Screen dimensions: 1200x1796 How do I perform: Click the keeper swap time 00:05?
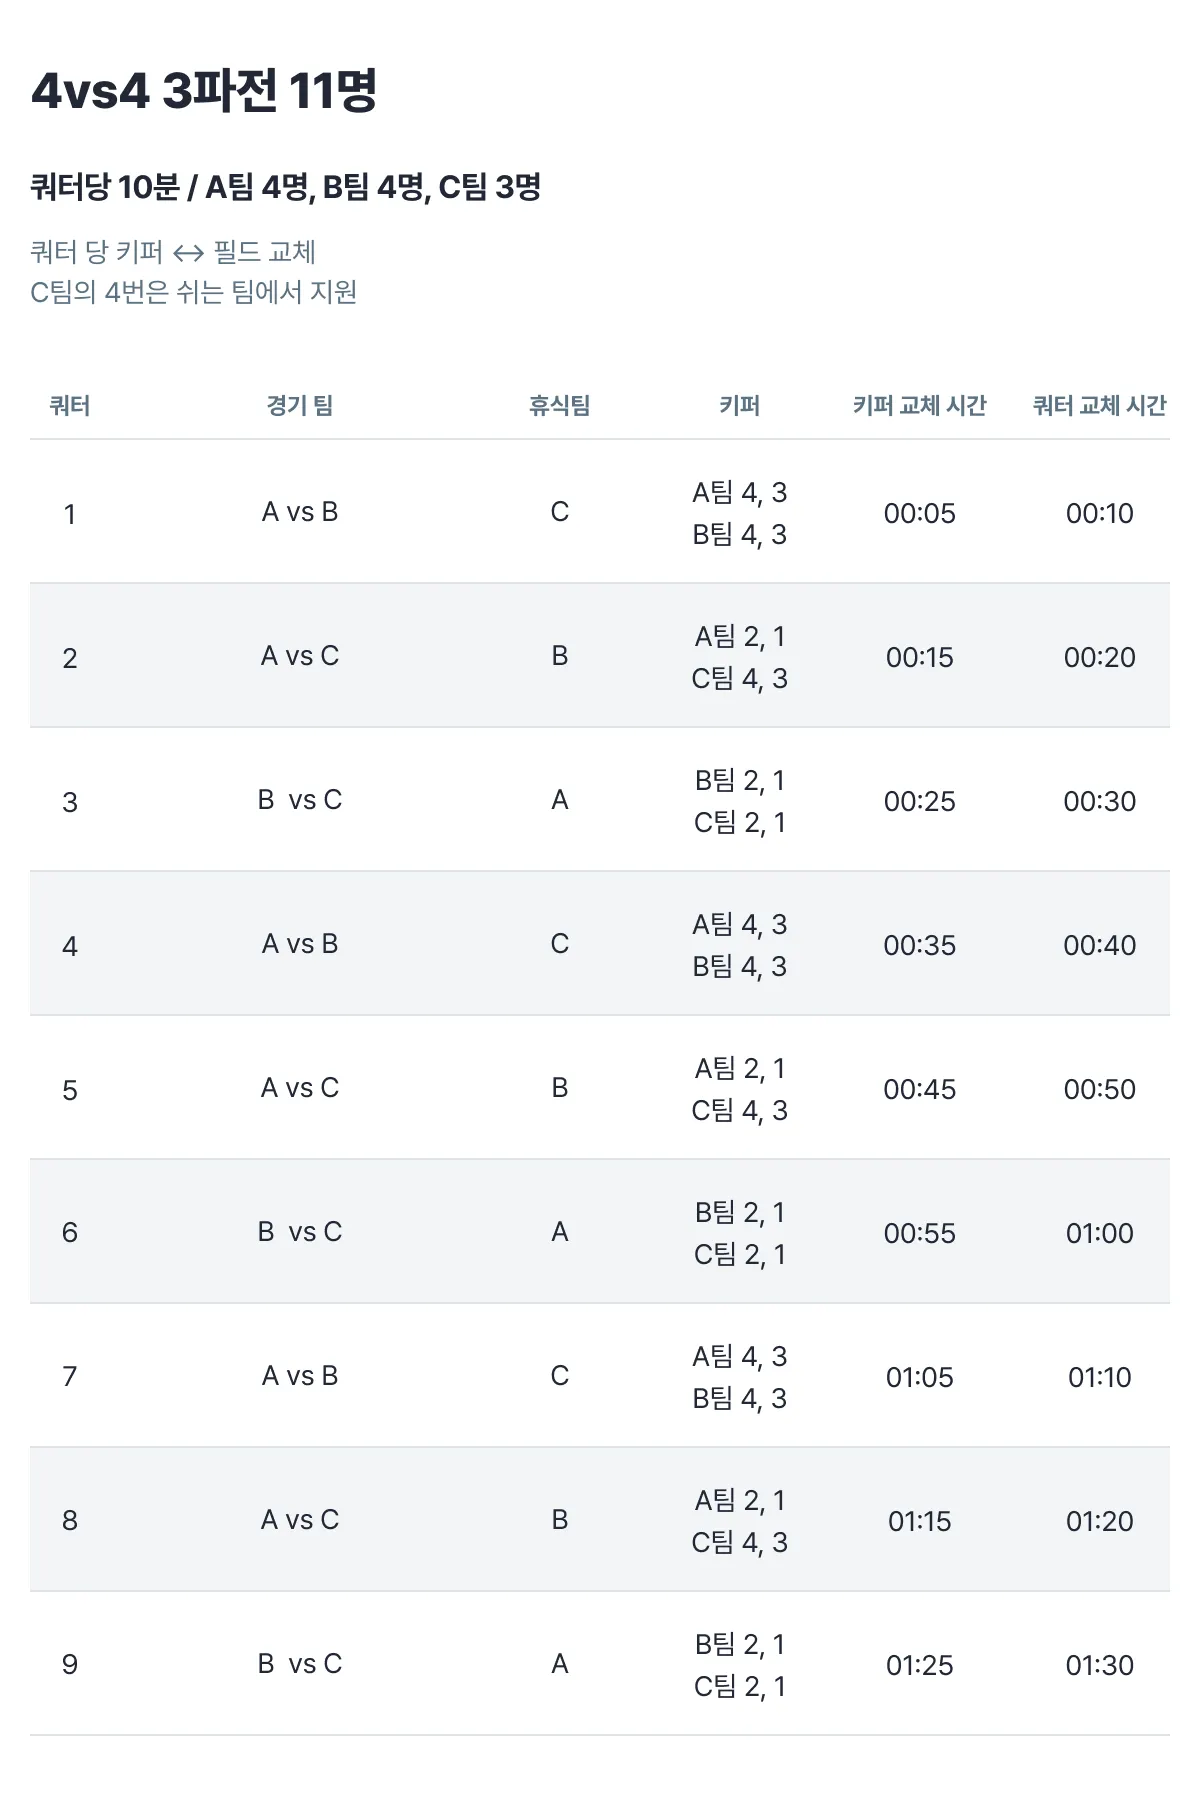click(919, 513)
